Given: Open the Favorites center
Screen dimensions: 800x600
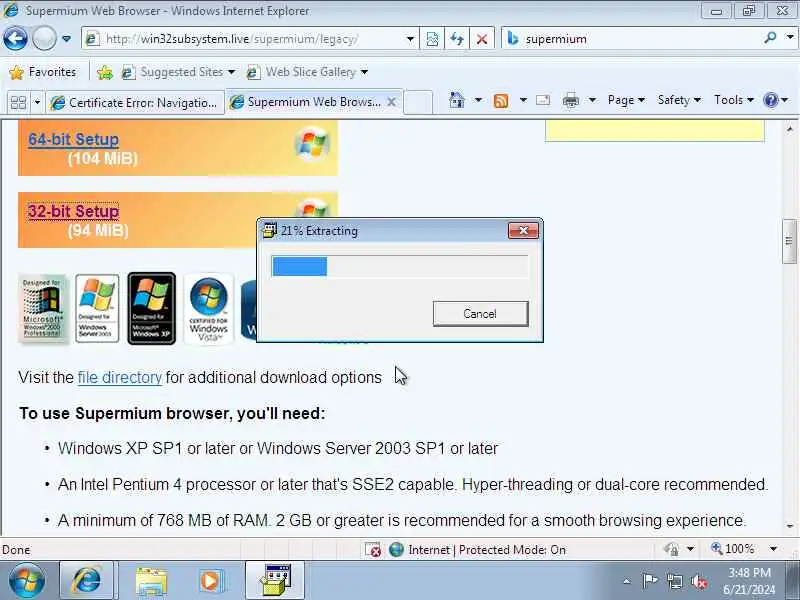Looking at the screenshot, I should point(43,72).
